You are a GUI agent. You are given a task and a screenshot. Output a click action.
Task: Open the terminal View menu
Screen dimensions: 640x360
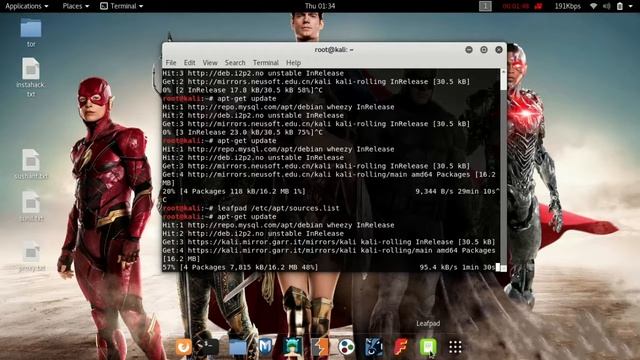coord(210,62)
